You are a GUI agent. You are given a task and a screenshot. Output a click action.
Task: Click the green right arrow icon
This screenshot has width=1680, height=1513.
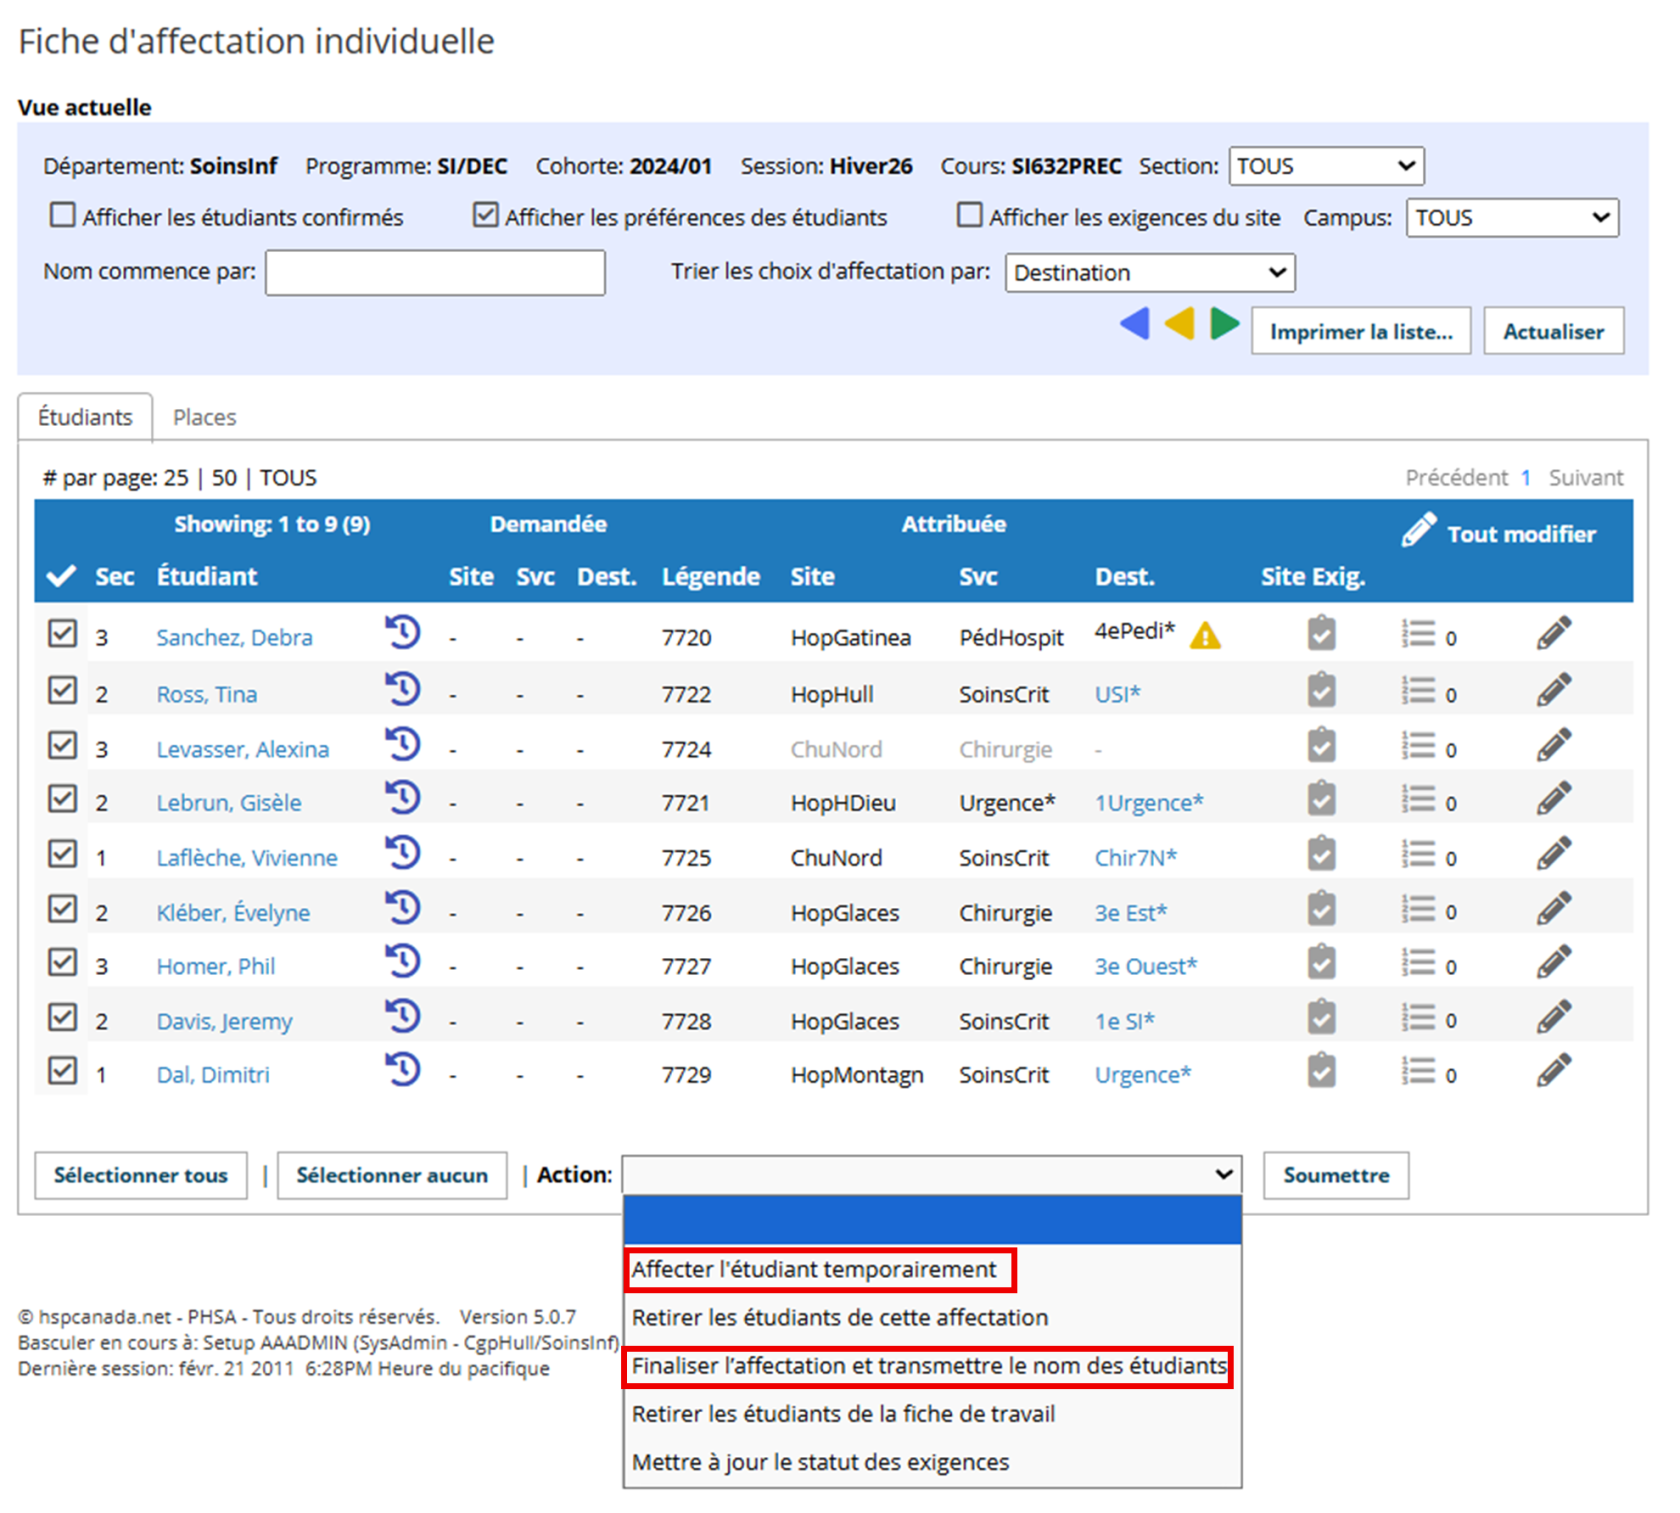click(x=1224, y=325)
